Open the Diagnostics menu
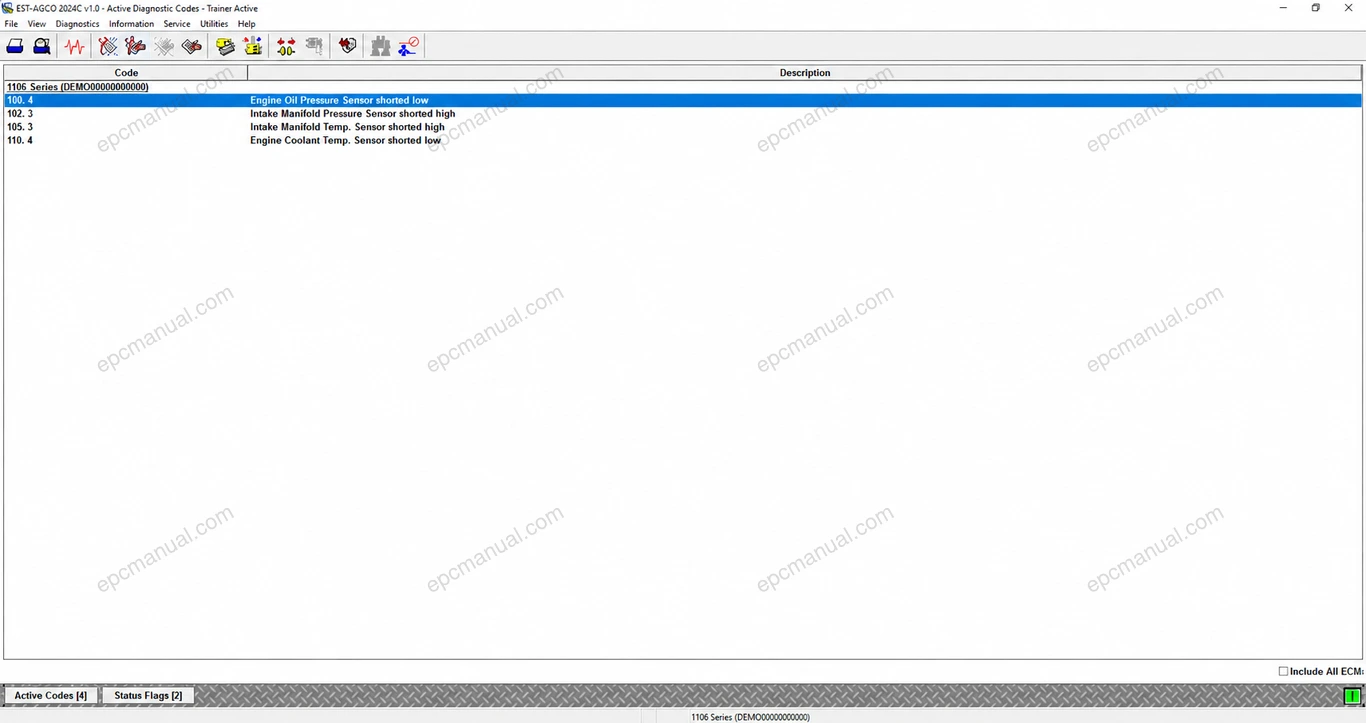 pyautogui.click(x=78, y=24)
